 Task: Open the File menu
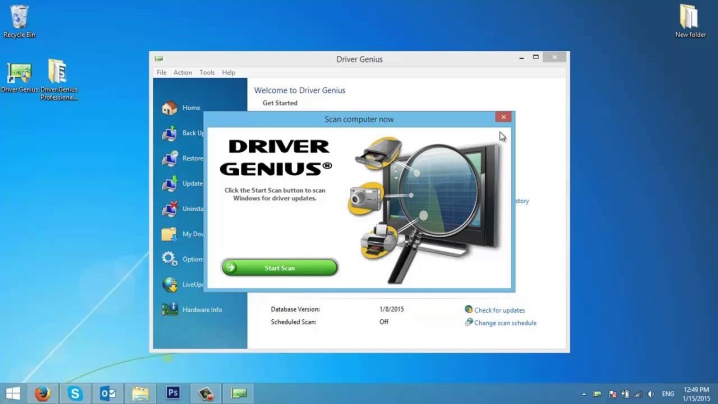click(x=162, y=72)
